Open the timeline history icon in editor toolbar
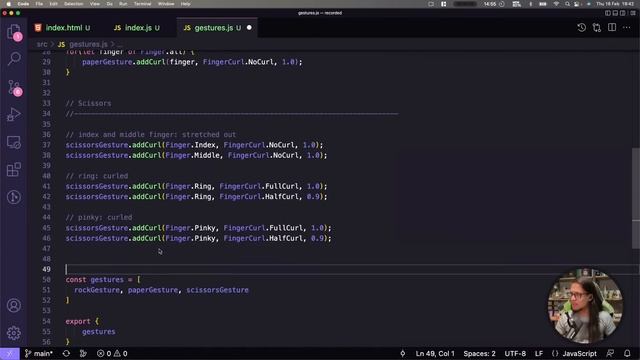 click(x=582, y=27)
